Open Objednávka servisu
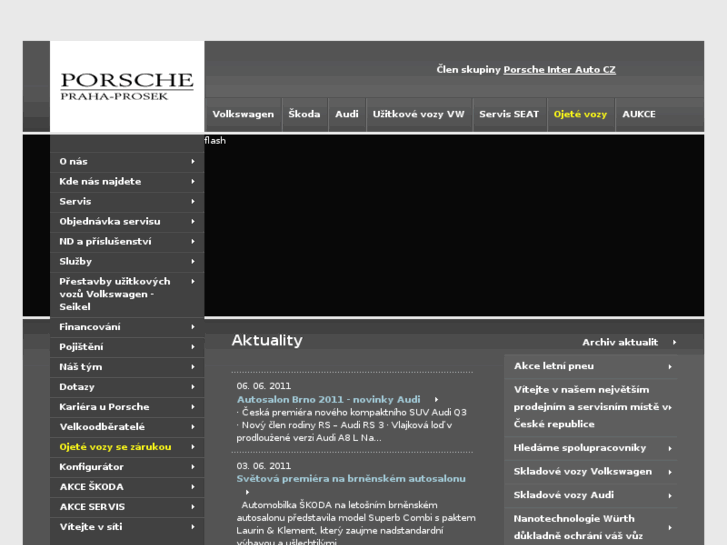Image resolution: width=727 pixels, height=545 pixels. coord(127,221)
